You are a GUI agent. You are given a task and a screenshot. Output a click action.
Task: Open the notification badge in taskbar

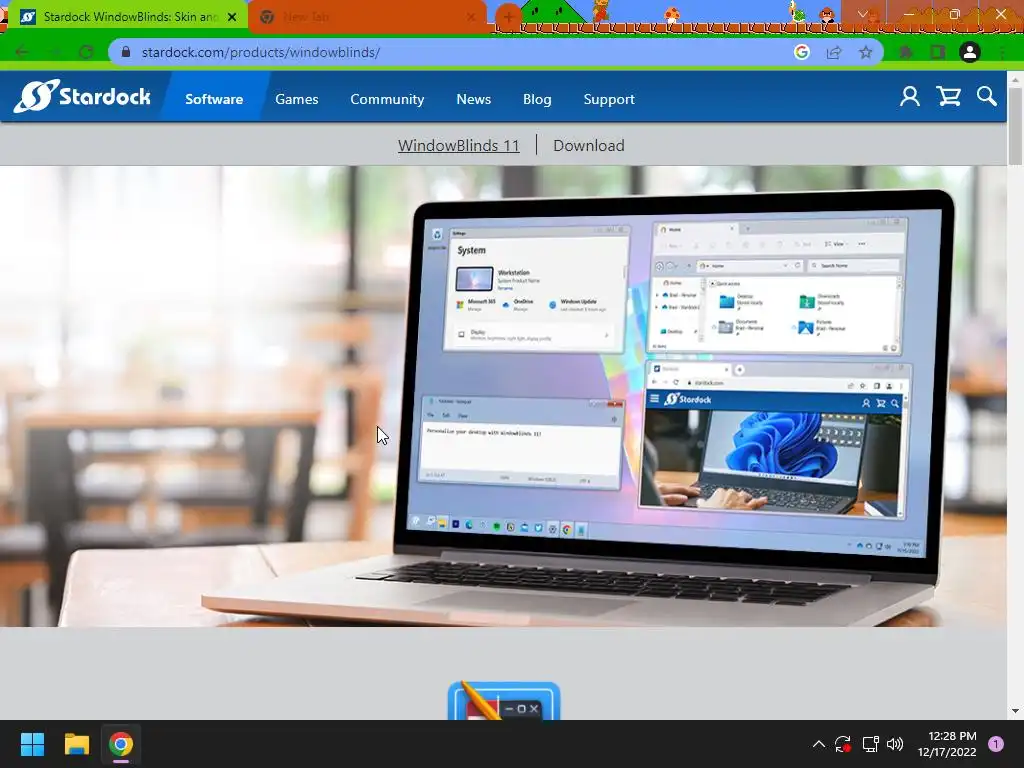tap(996, 744)
